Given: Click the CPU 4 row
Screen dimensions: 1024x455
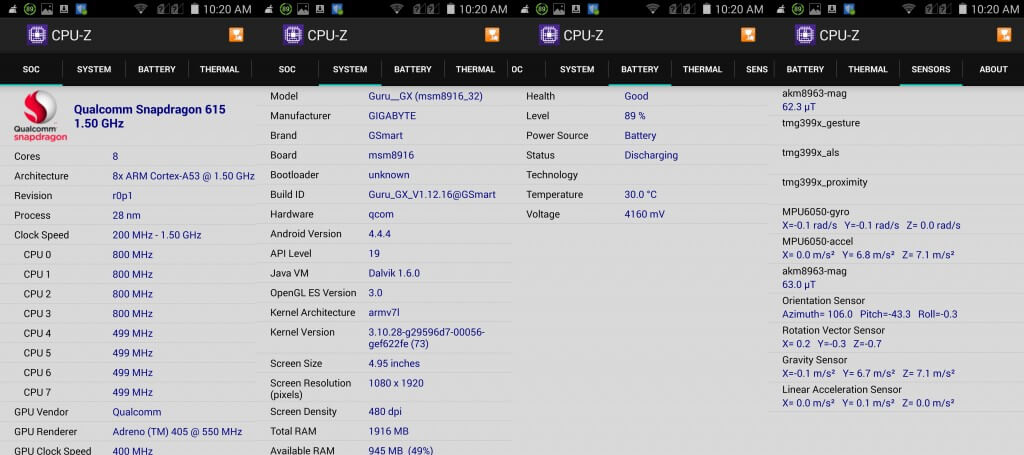Looking at the screenshot, I should tap(128, 333).
